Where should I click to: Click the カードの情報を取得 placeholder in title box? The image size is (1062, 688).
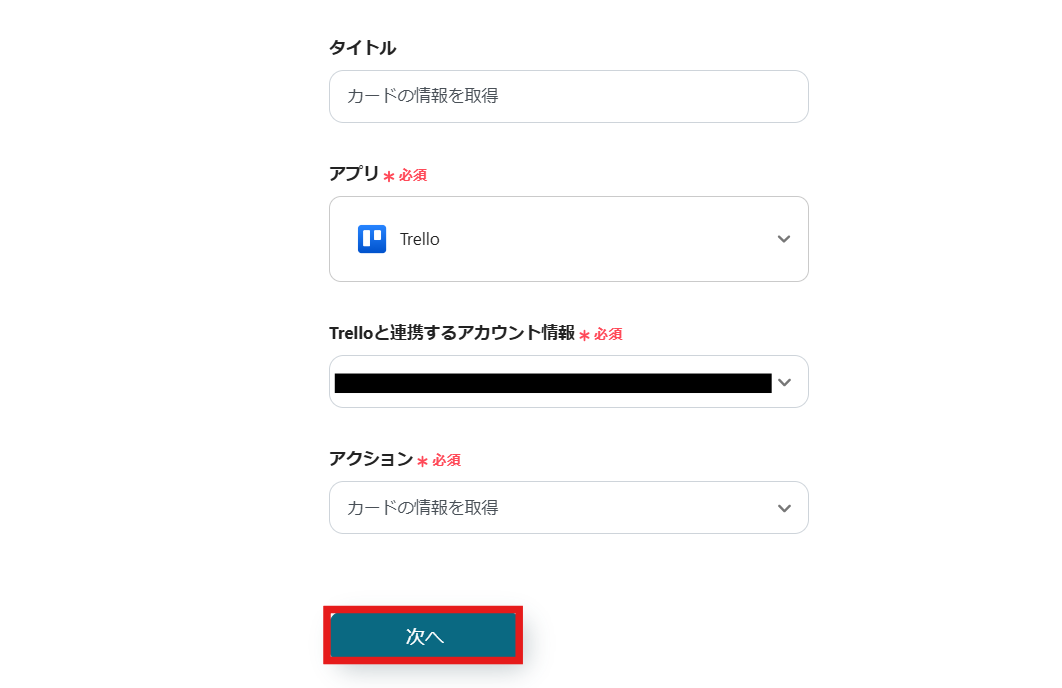coord(423,96)
